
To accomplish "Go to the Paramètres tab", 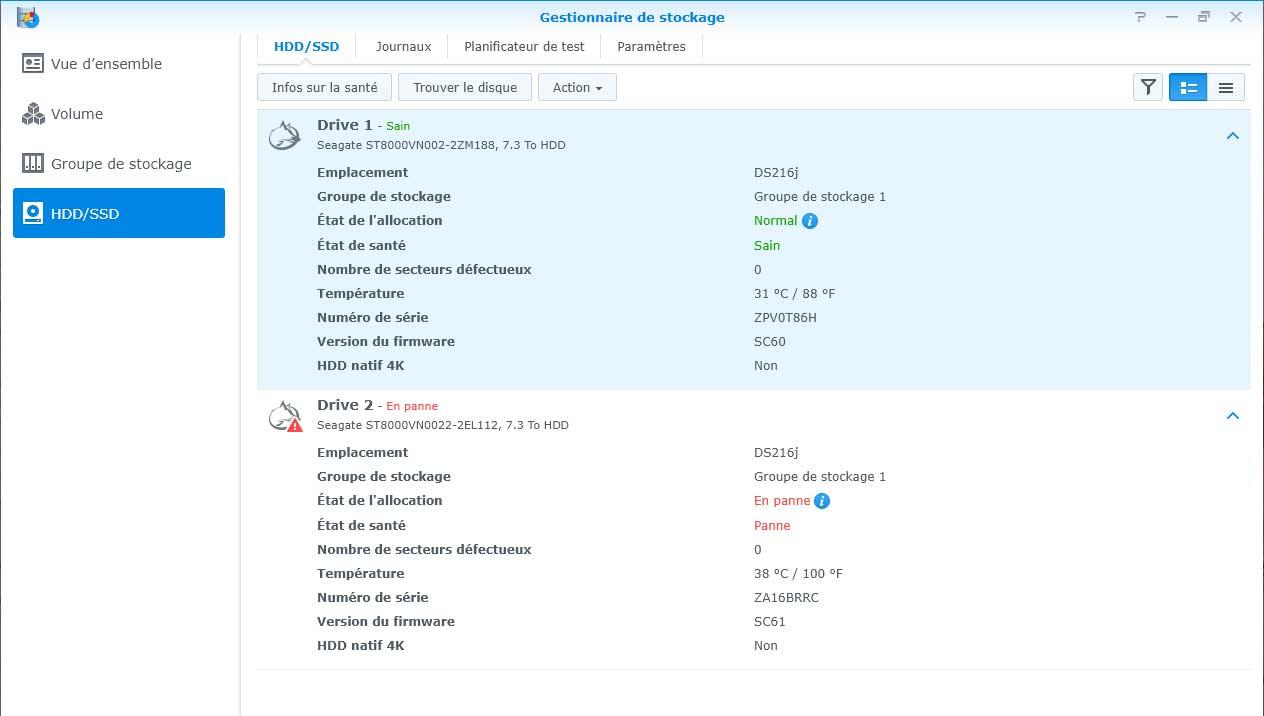I will [651, 47].
